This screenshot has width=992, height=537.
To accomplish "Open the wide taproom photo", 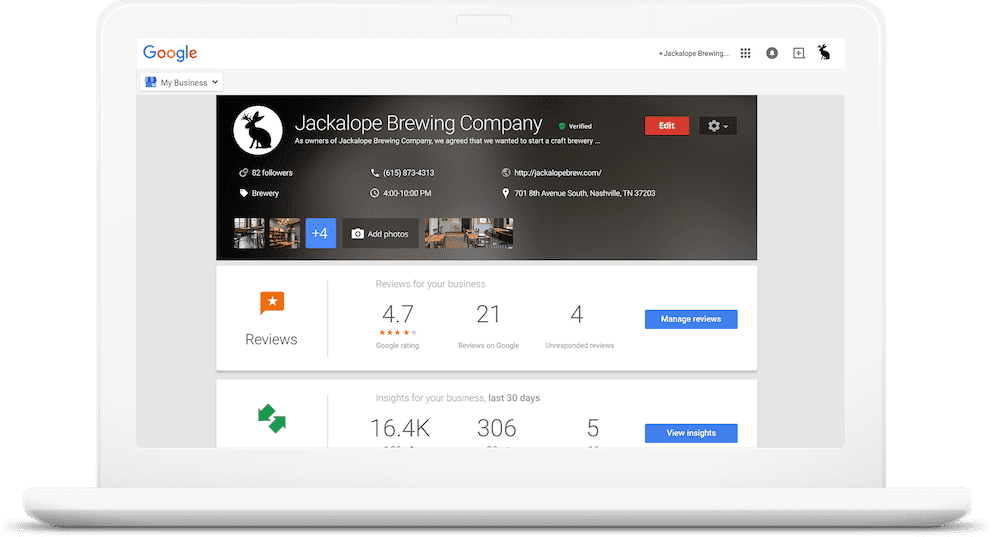I will [x=469, y=233].
